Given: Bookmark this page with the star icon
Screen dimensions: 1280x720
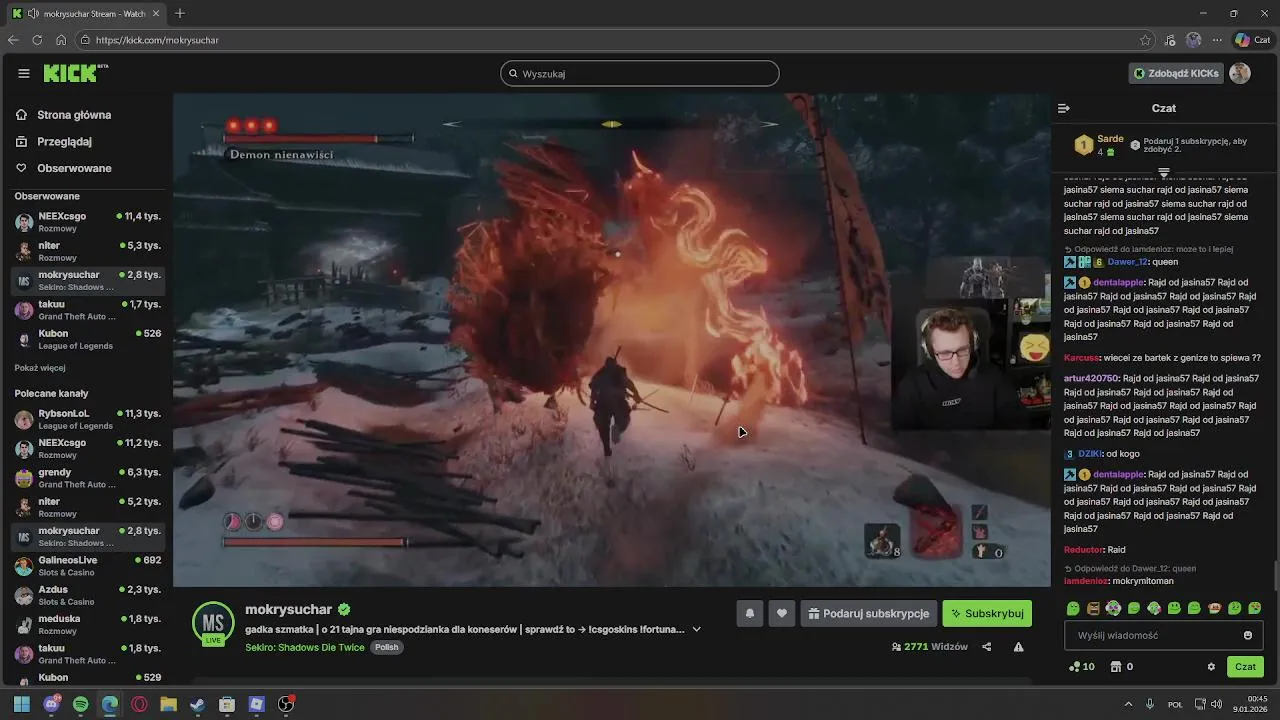Looking at the screenshot, I should [x=1145, y=40].
